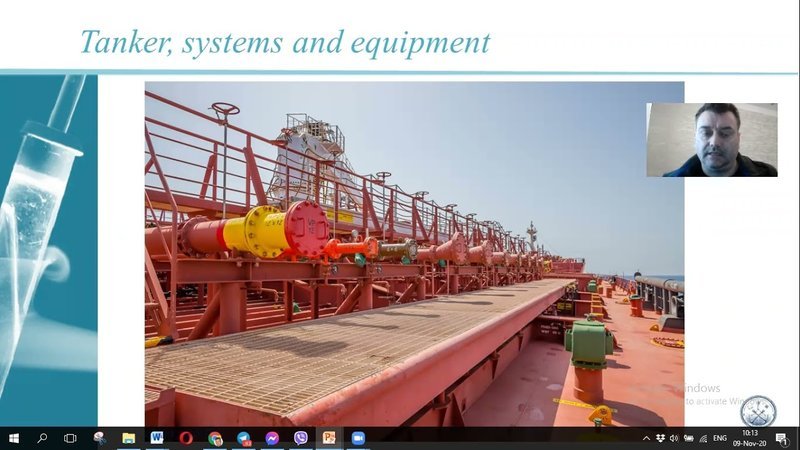Open Google Chrome from the taskbar
The width and height of the screenshot is (800, 450).
pos(215,438)
